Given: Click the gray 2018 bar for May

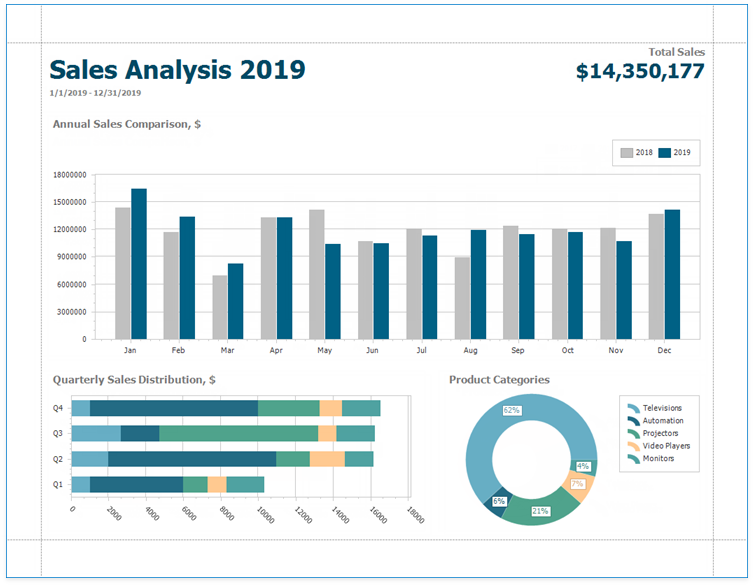Looking at the screenshot, I should (x=316, y=274).
